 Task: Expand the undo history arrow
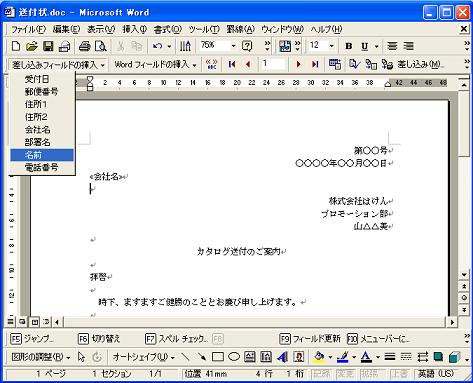click(169, 46)
